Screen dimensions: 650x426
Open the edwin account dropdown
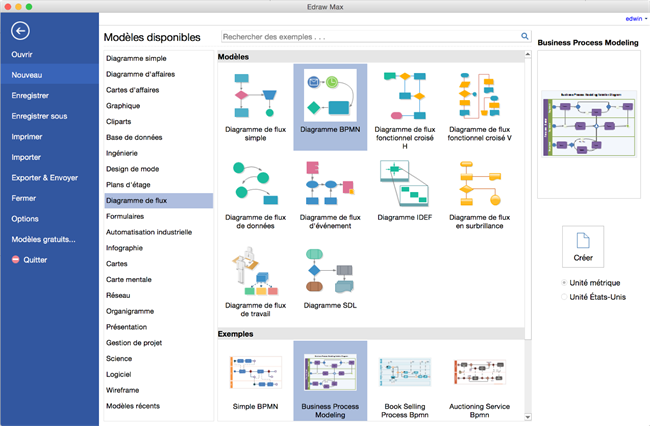[636, 19]
